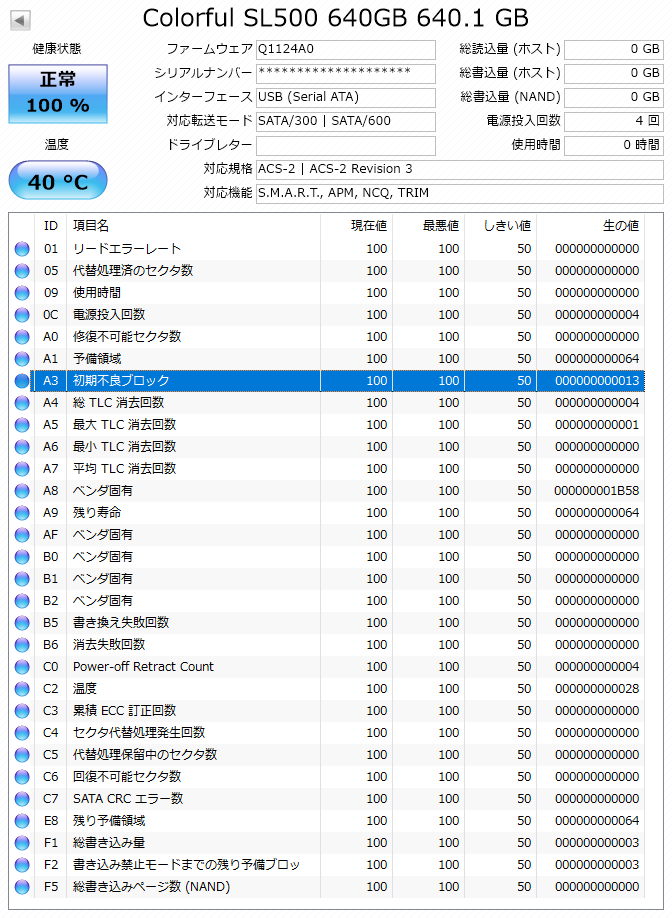This screenshot has height=918, width=672.
Task: Select the 累積 ECC 訂正回数 row
Action: click(x=328, y=711)
